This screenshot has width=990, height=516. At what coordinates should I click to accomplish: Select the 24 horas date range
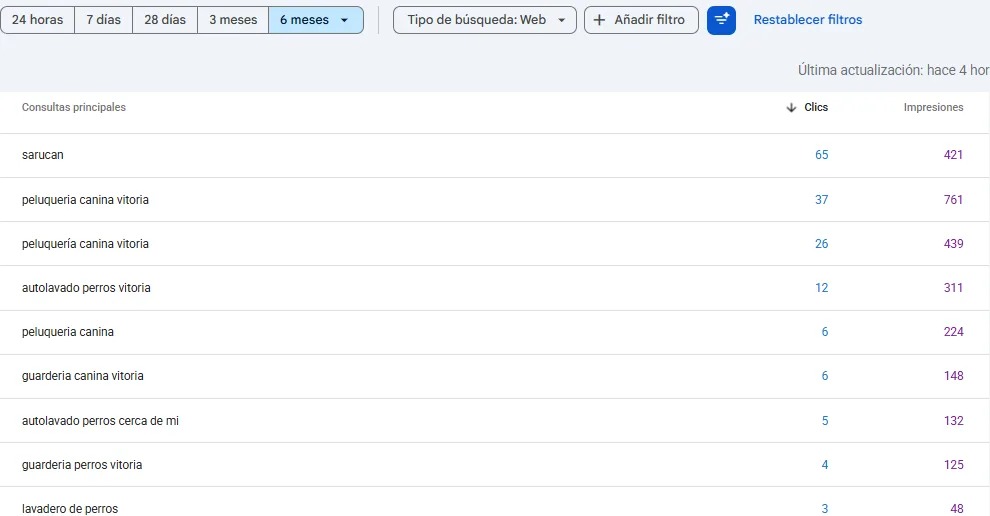(38, 20)
